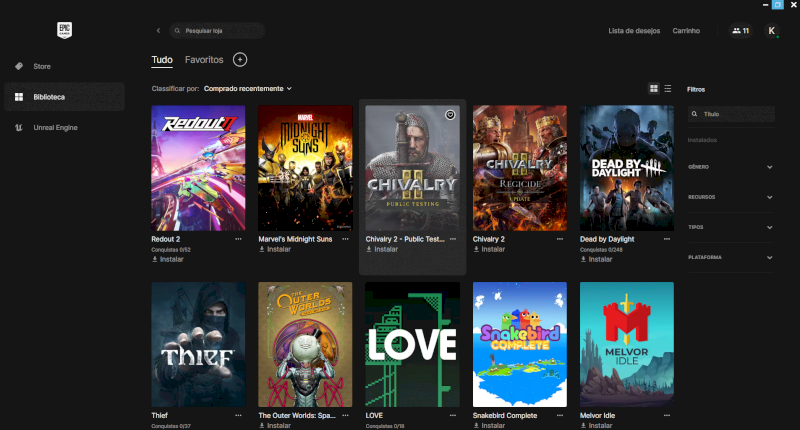This screenshot has width=800, height=430.
Task: Open options menu for The Outer Worlds
Action: point(345,415)
